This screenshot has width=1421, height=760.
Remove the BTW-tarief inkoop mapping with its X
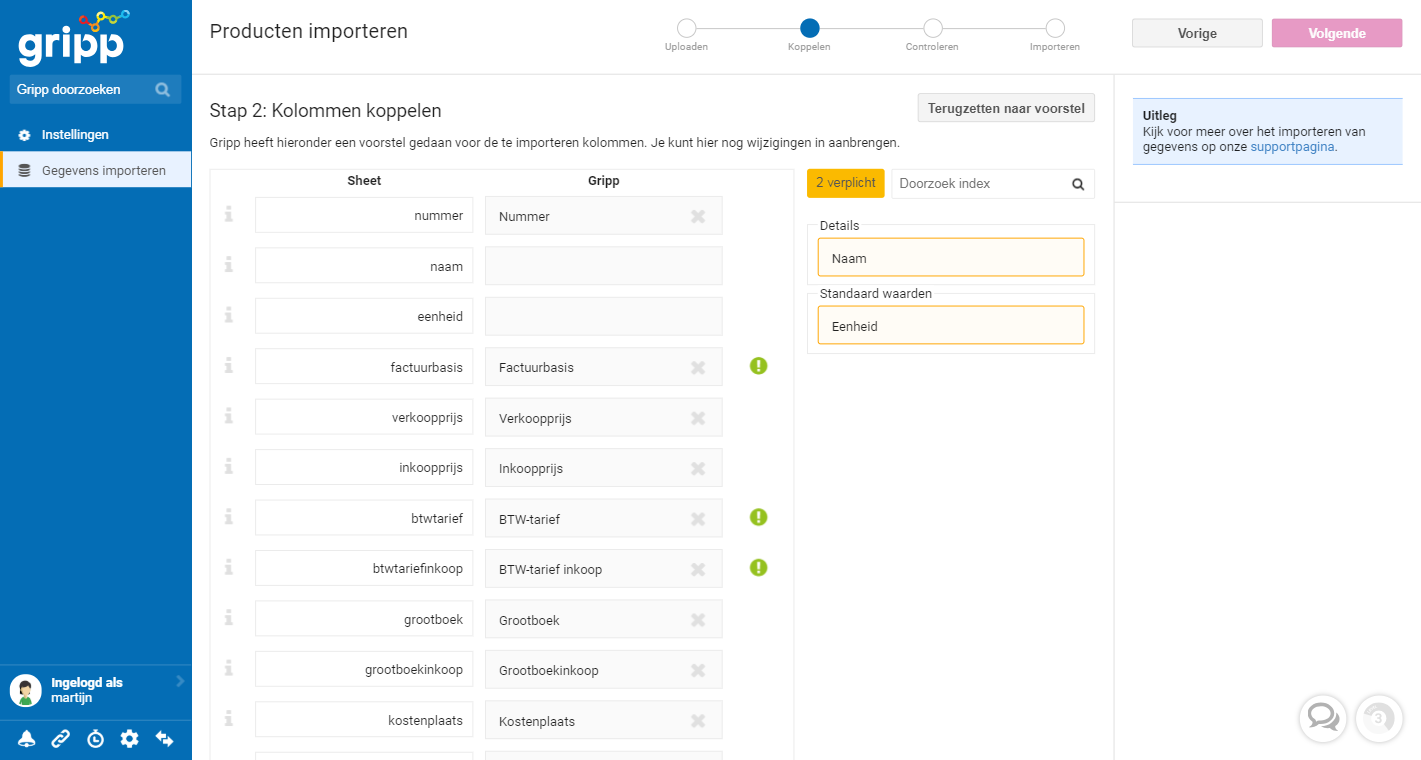pyautogui.click(x=698, y=569)
